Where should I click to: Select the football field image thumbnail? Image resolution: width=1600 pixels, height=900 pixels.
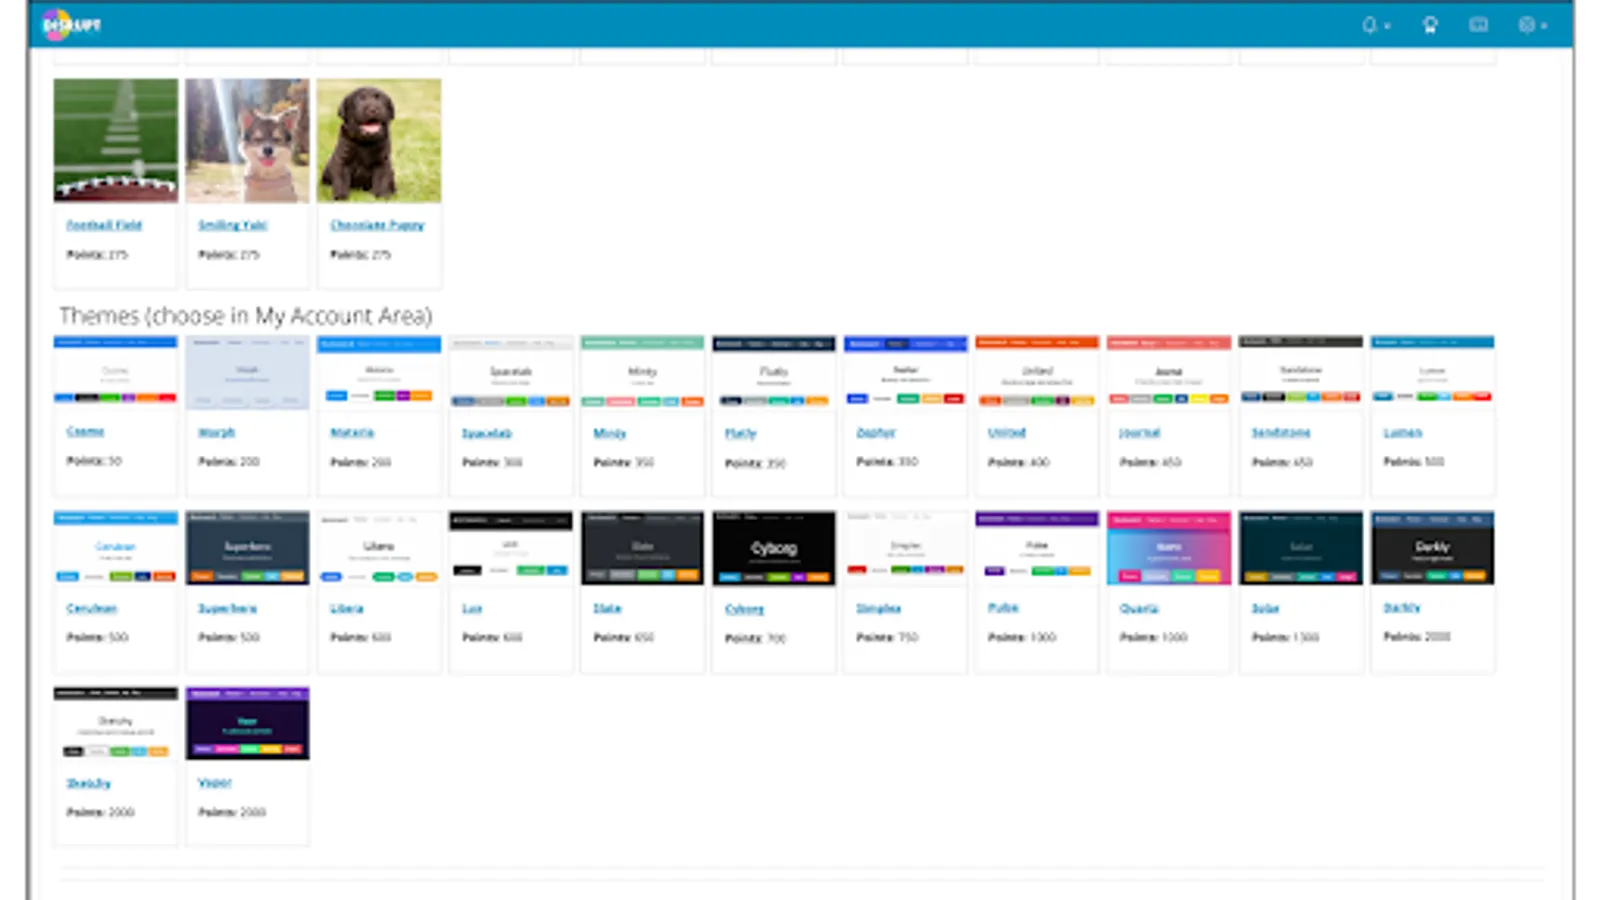pos(116,141)
